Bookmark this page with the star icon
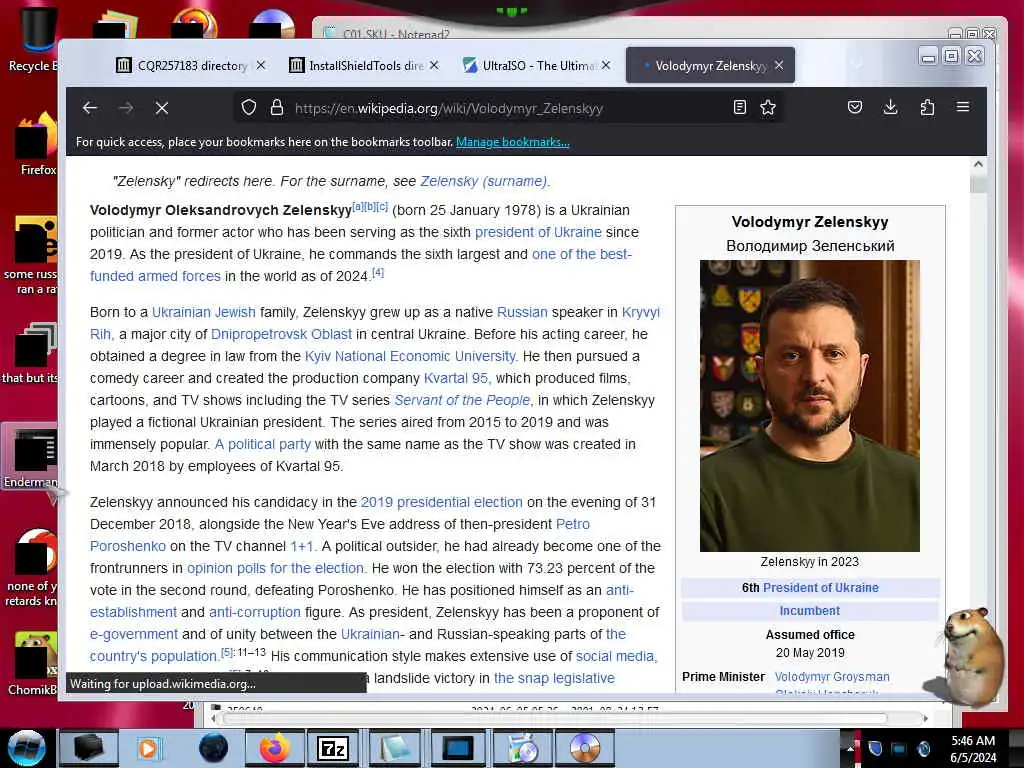The height and width of the screenshot is (768, 1024). (x=768, y=107)
